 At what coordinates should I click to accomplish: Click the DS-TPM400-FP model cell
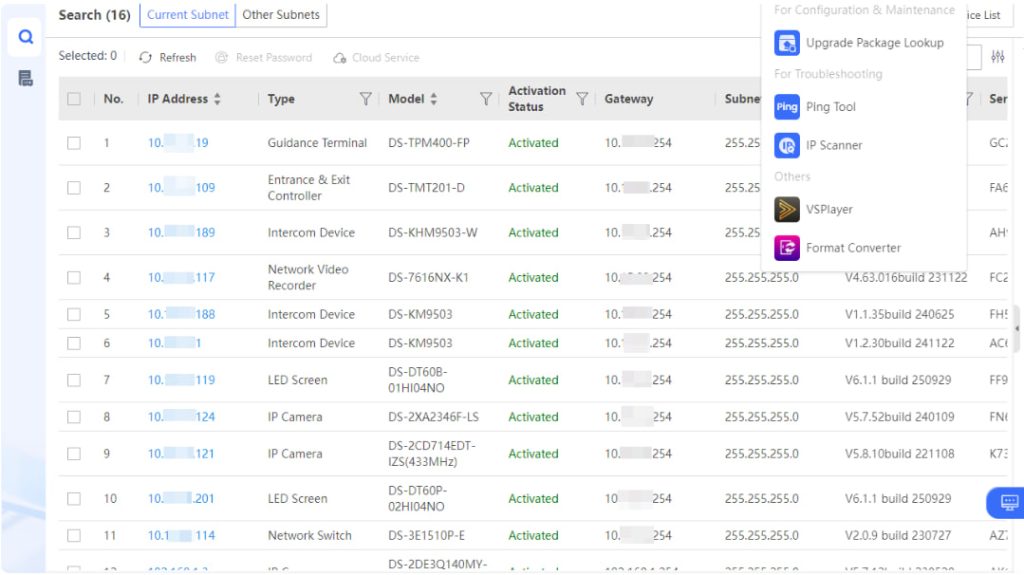(428, 143)
